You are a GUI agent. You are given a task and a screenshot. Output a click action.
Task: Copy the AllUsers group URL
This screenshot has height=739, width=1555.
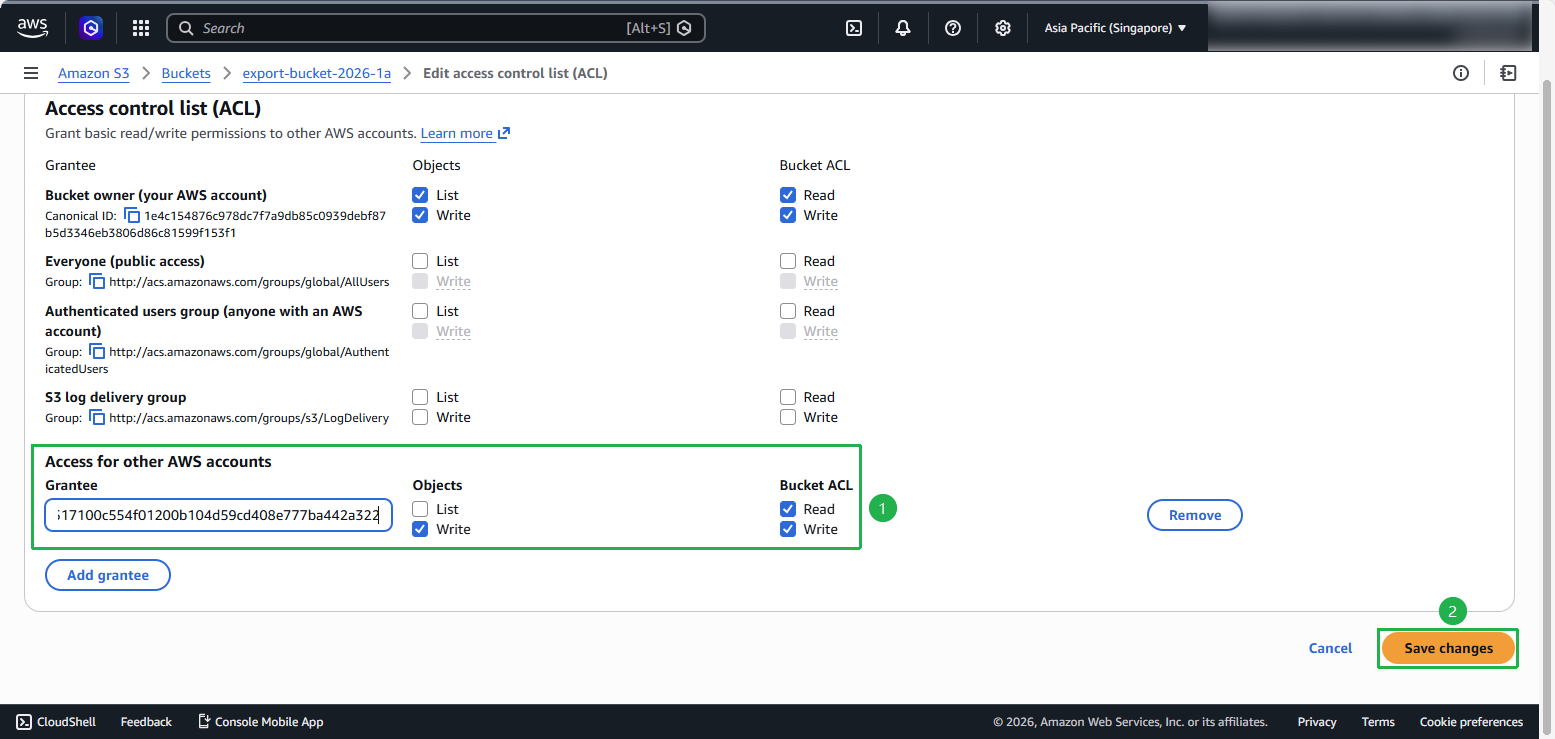tap(97, 281)
